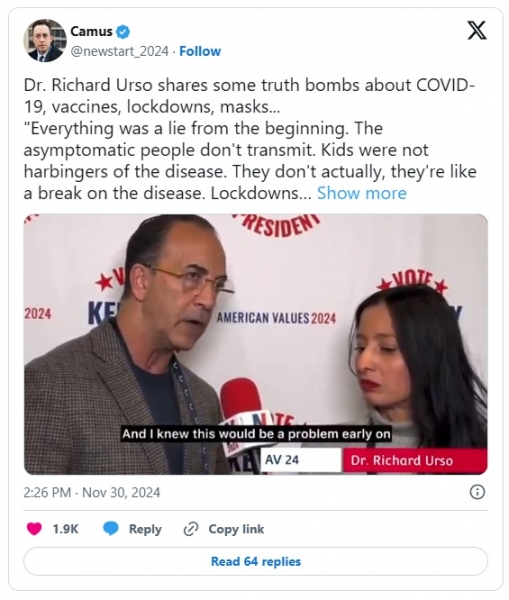Click the Copy link text

(x=236, y=529)
